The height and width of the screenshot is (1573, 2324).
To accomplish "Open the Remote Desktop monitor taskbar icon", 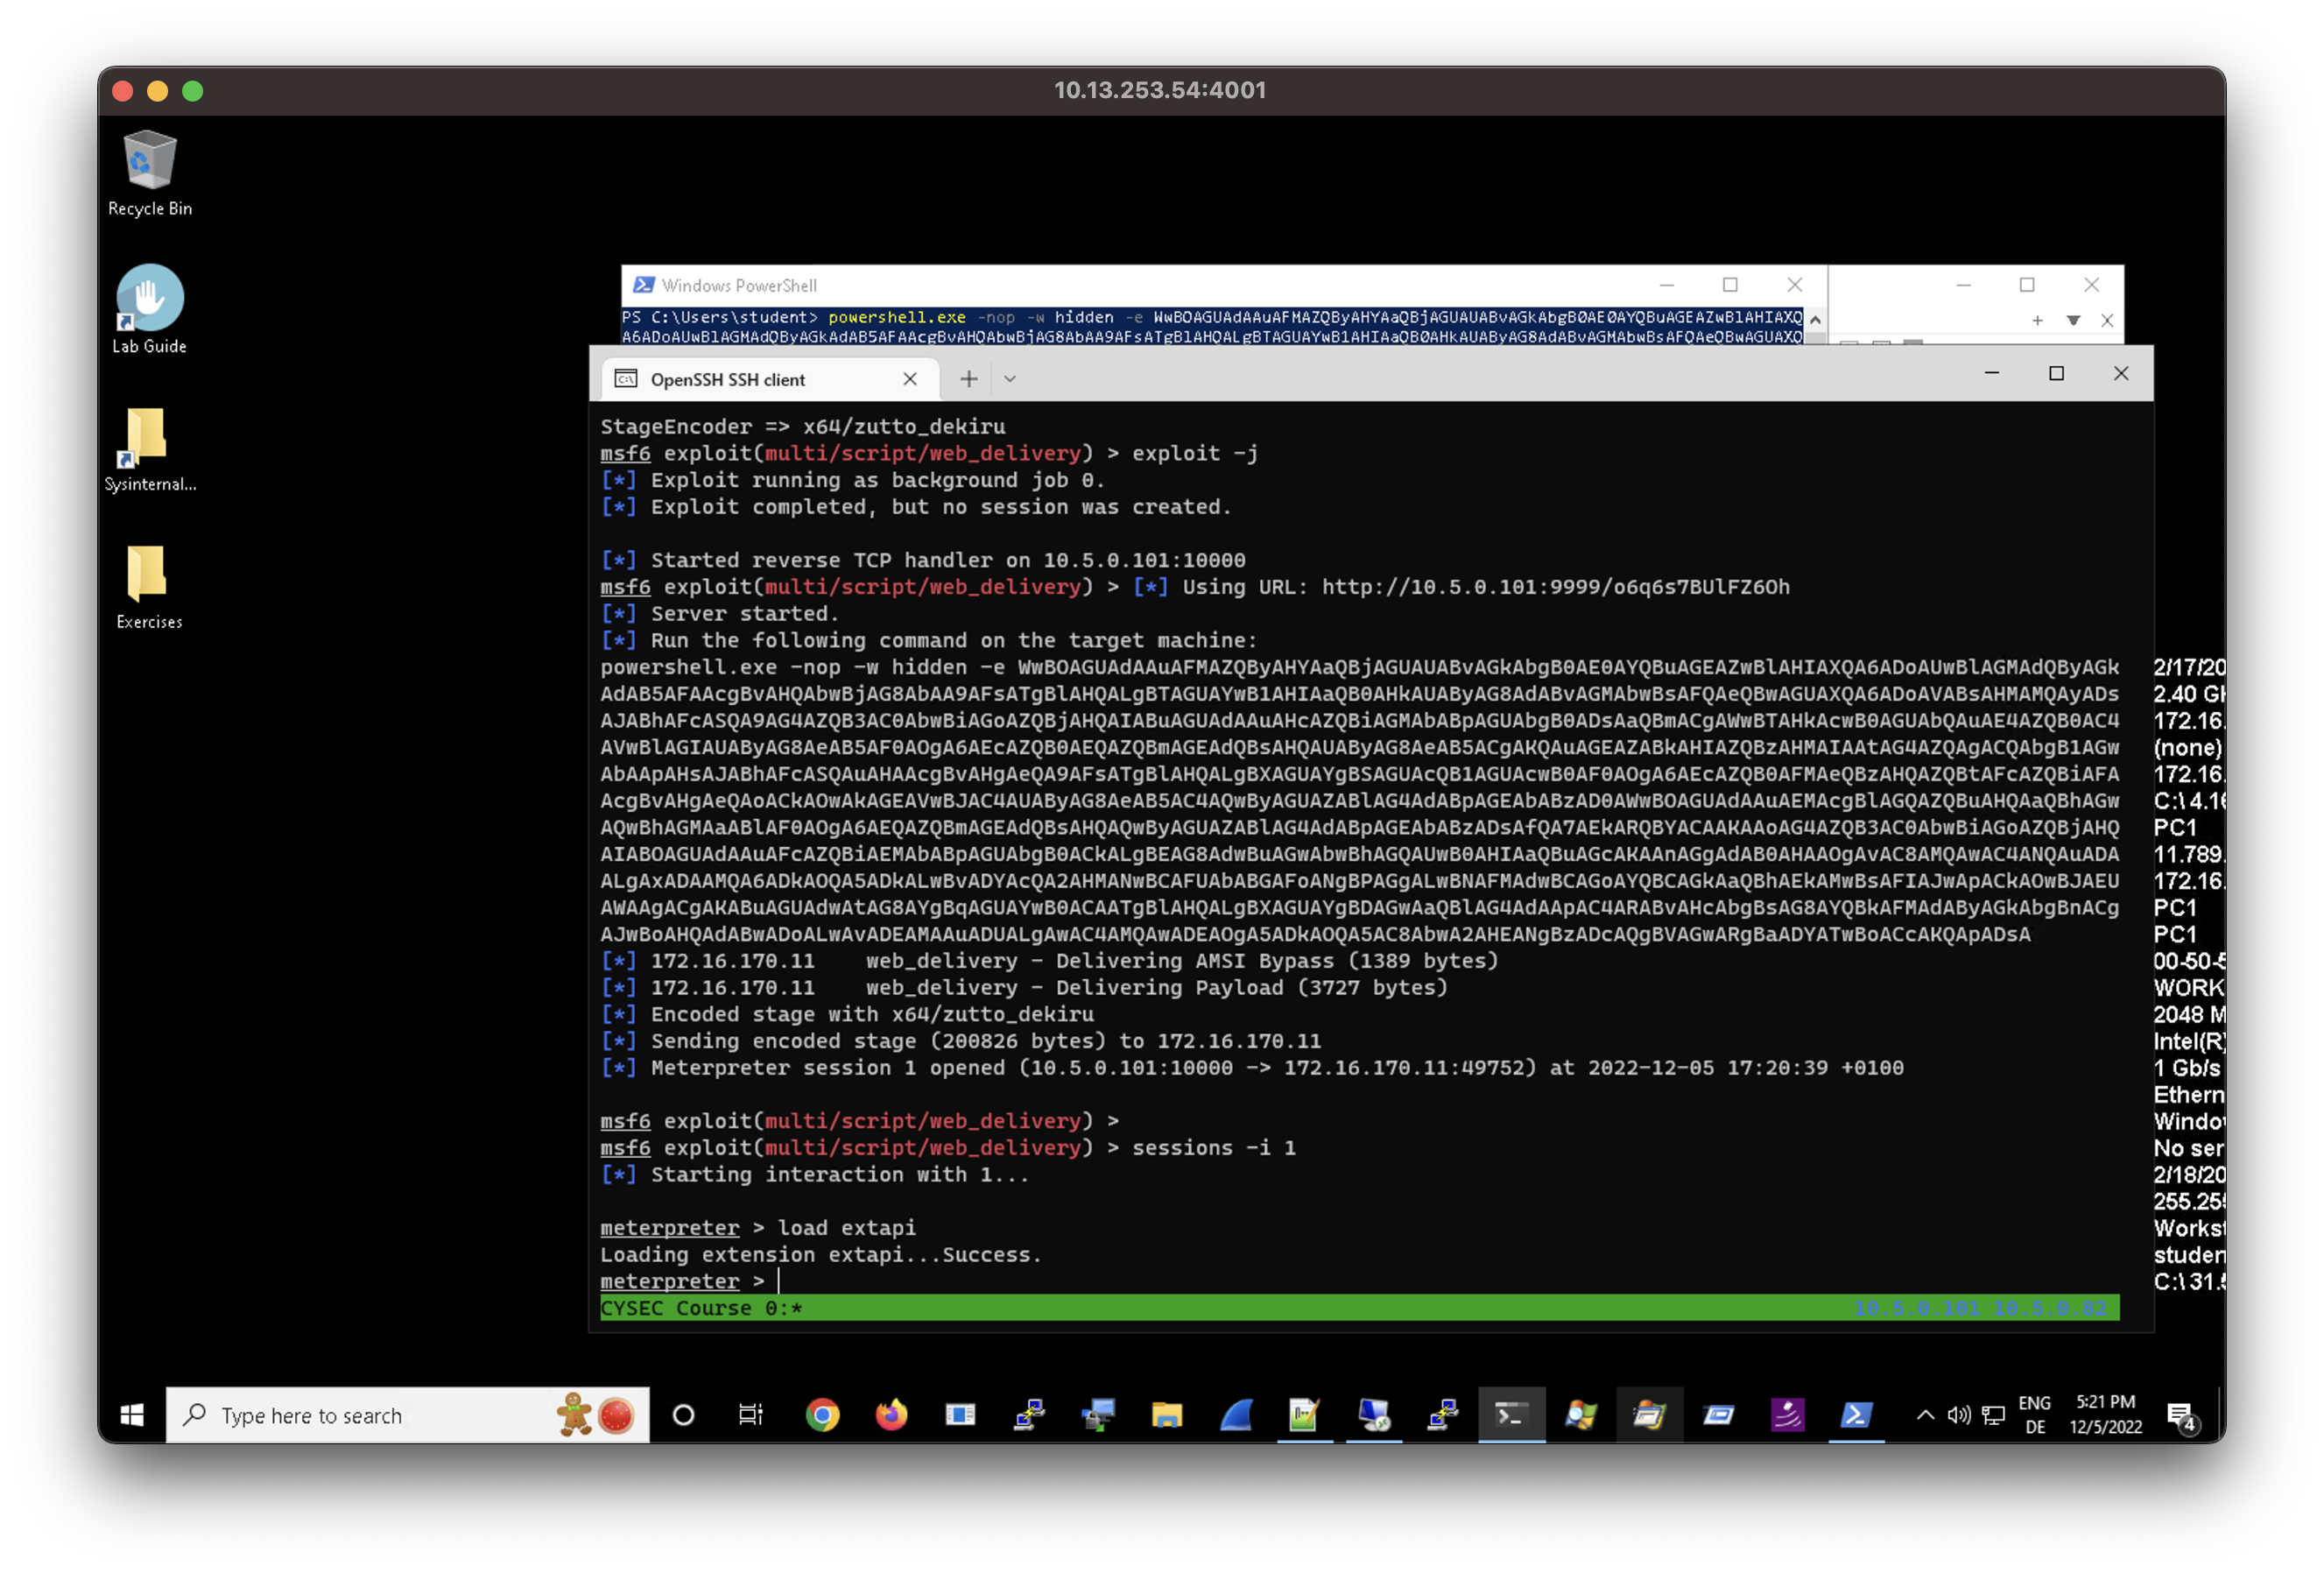I will click(1373, 1415).
